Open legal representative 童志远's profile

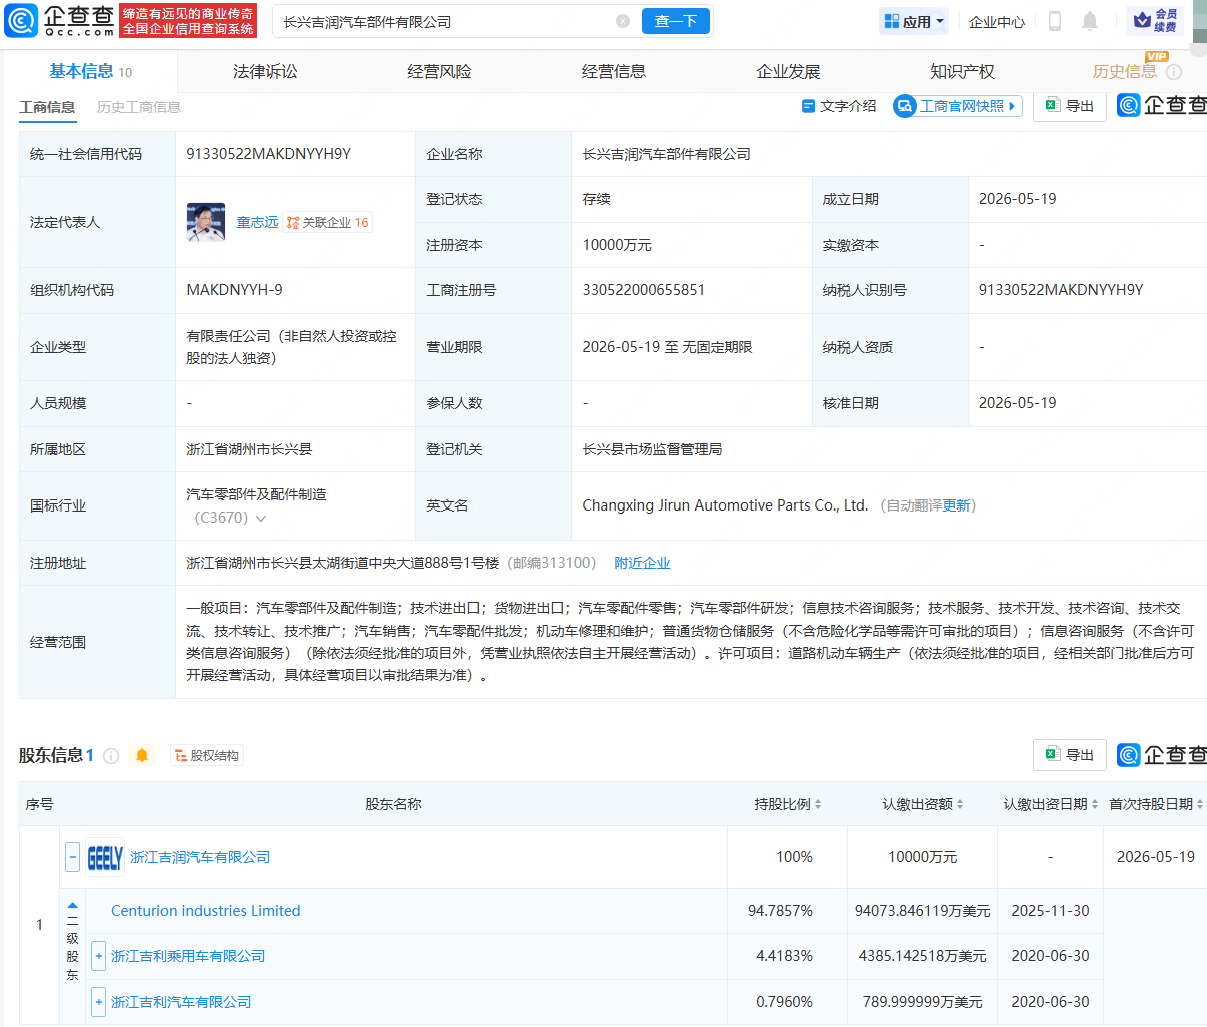pos(257,222)
